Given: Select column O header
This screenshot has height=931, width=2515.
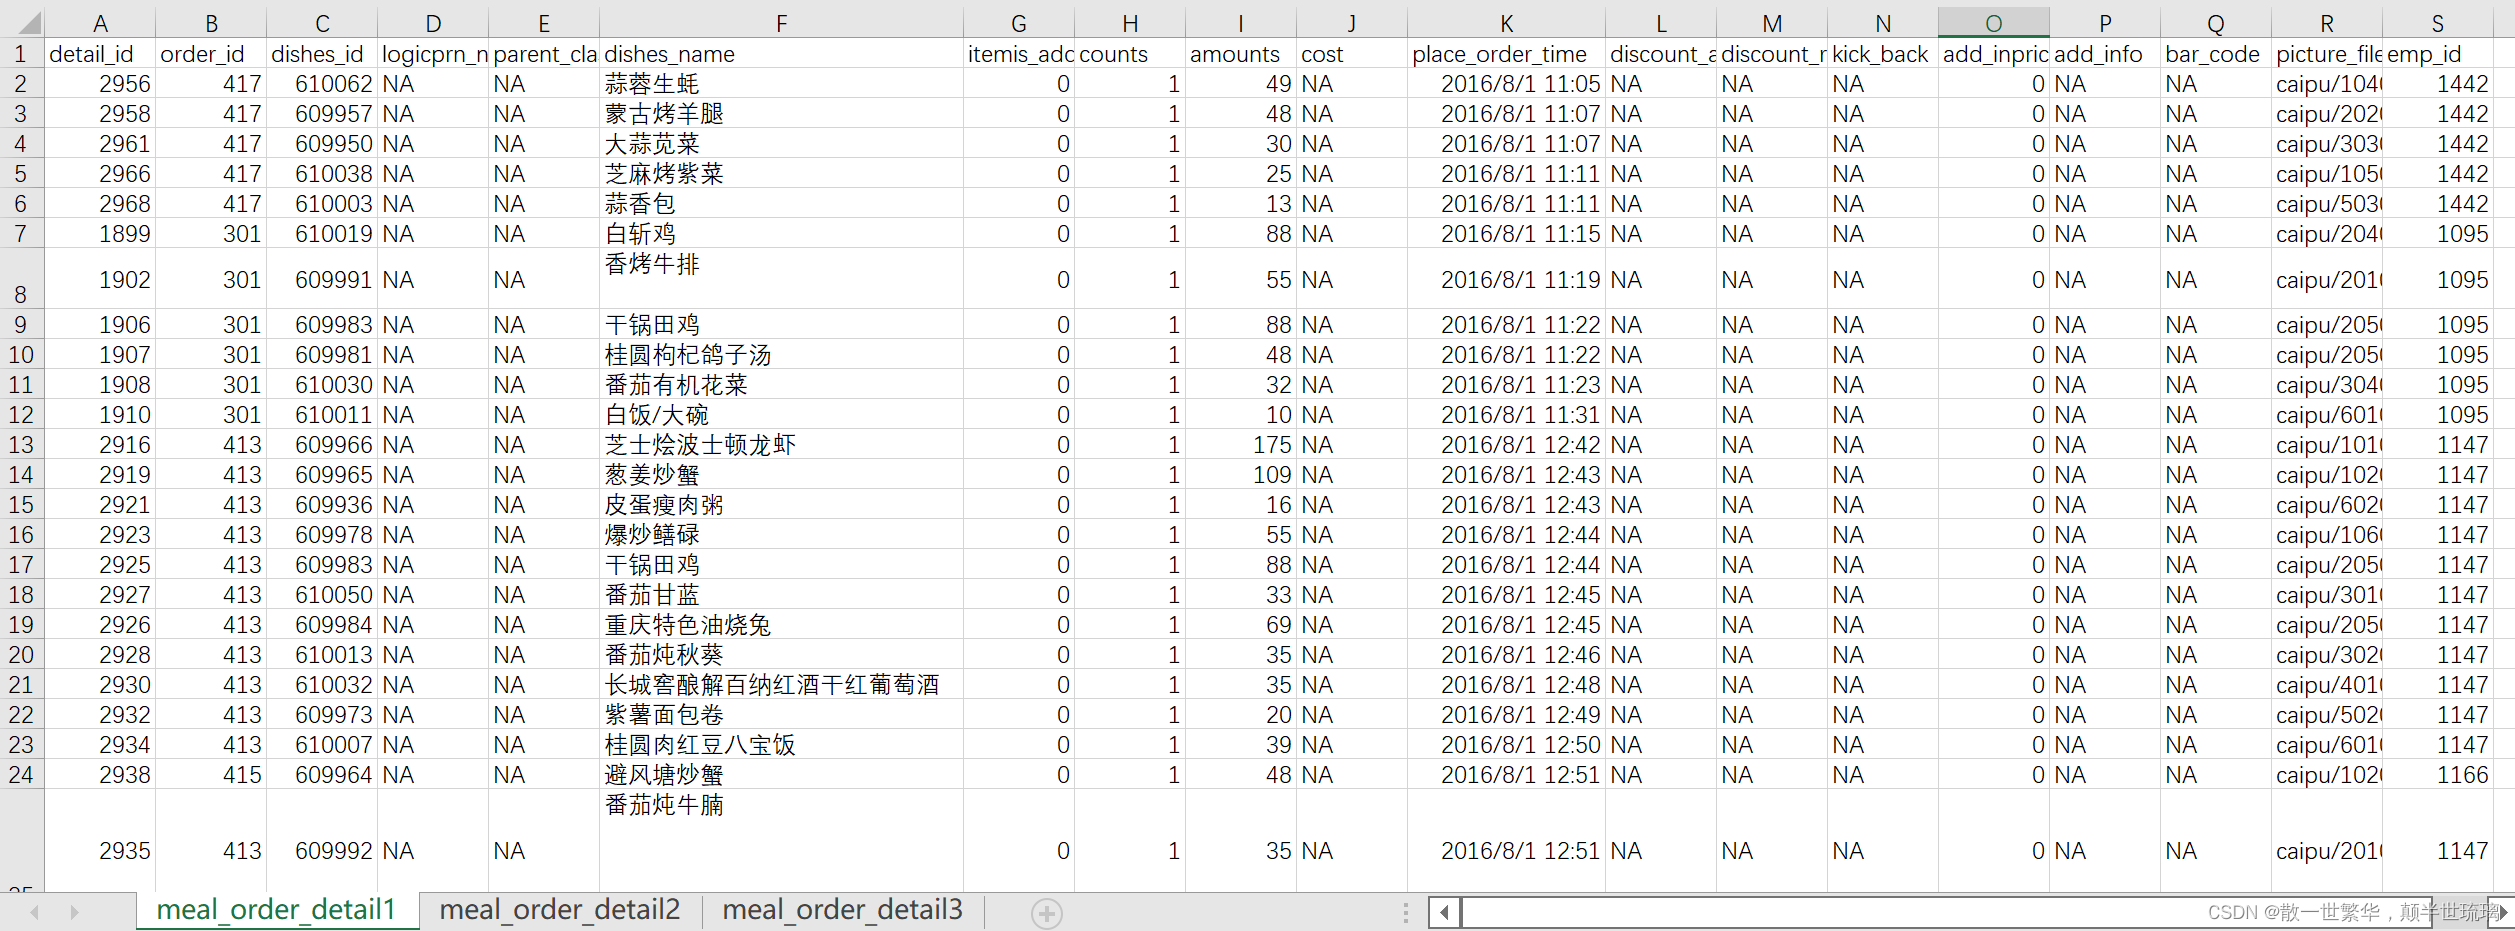Looking at the screenshot, I should pos(1993,23).
